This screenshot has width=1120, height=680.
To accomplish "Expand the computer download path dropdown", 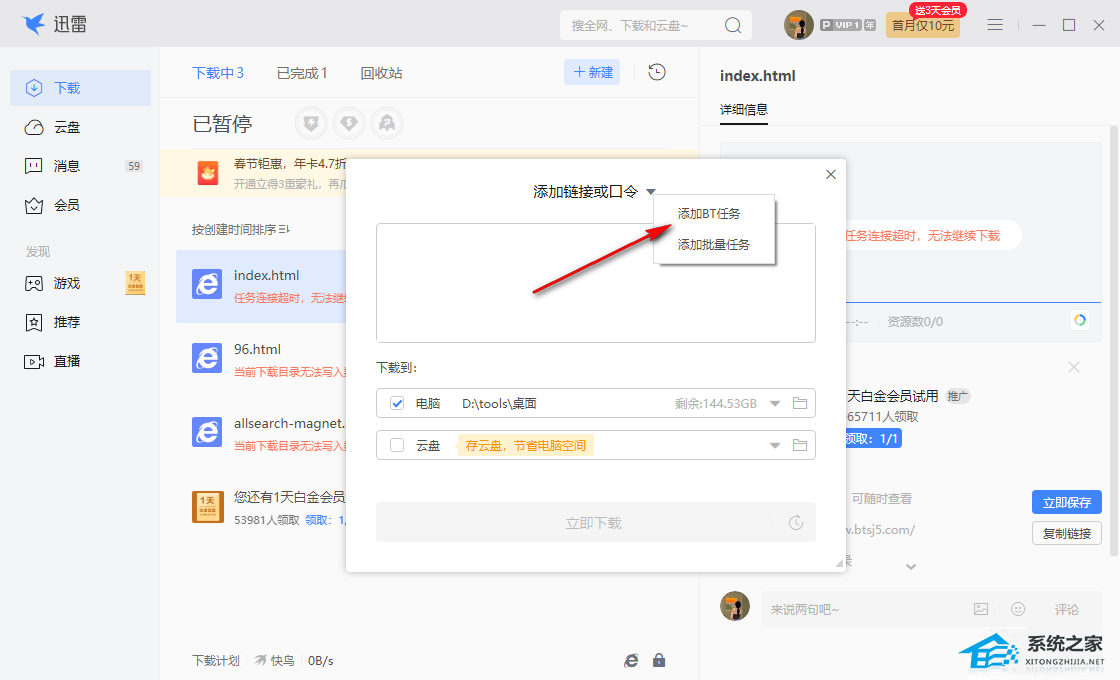I will pos(774,403).
